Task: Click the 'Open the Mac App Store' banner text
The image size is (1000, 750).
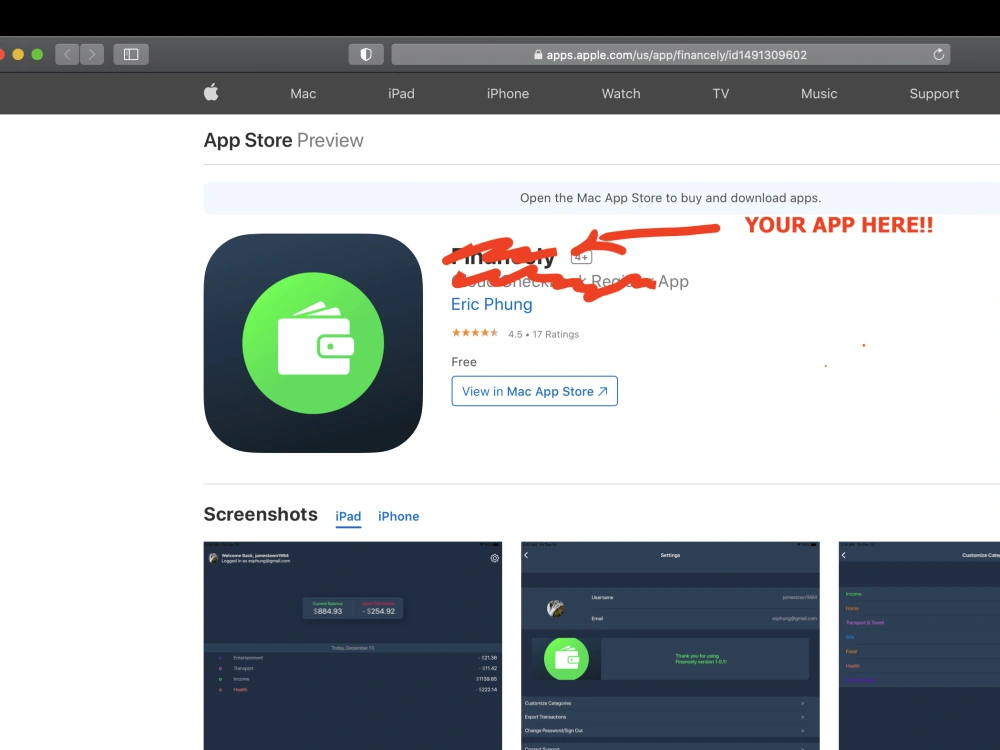Action: 670,198
